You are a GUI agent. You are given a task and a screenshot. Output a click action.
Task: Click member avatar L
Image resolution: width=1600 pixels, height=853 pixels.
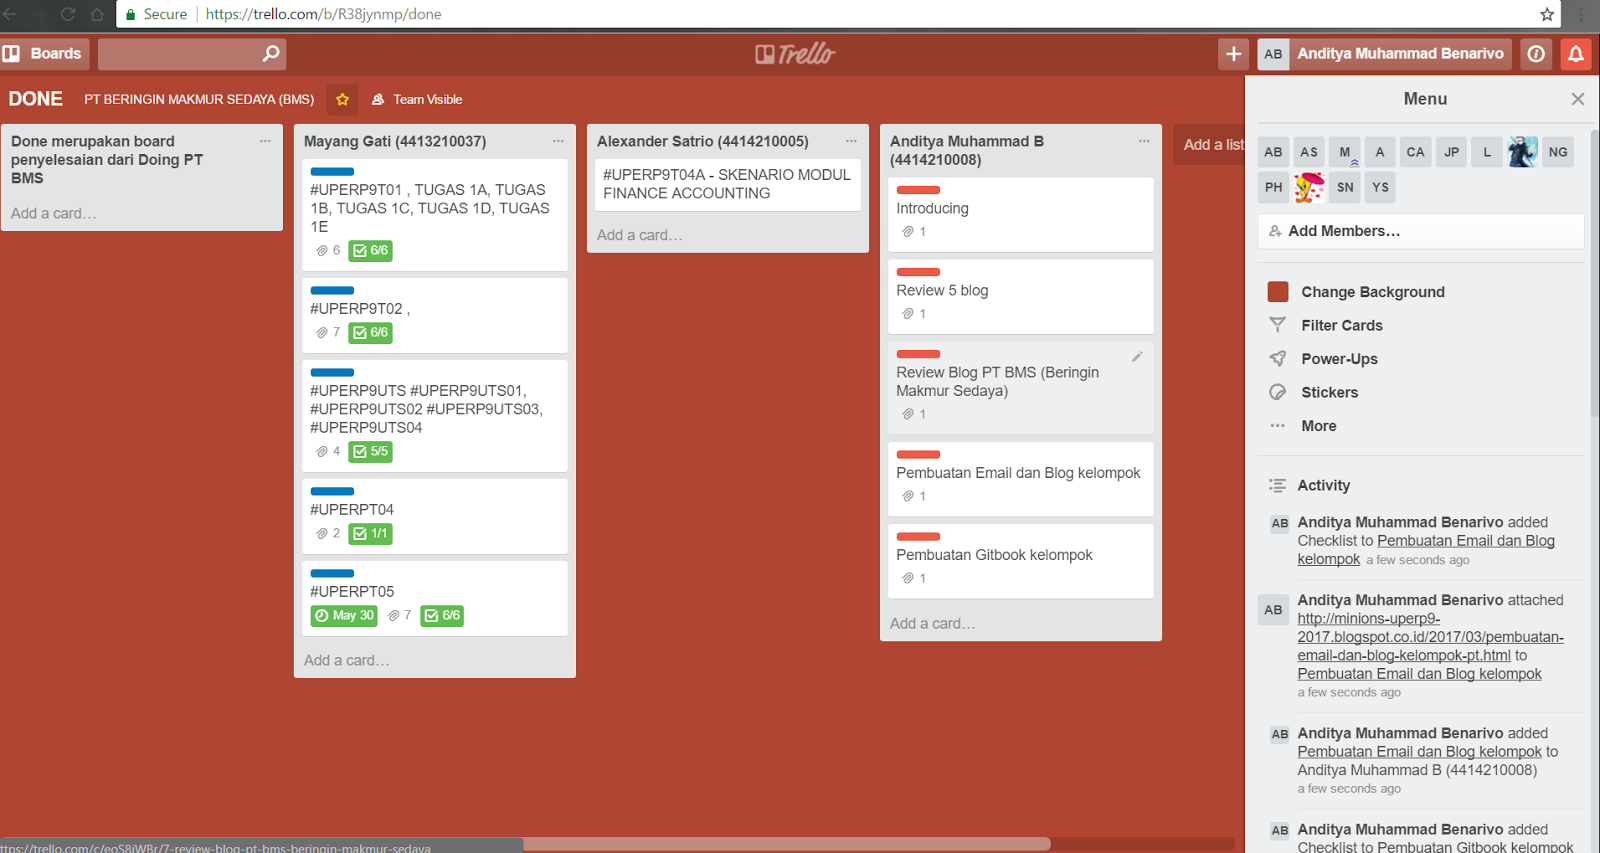tap(1487, 152)
